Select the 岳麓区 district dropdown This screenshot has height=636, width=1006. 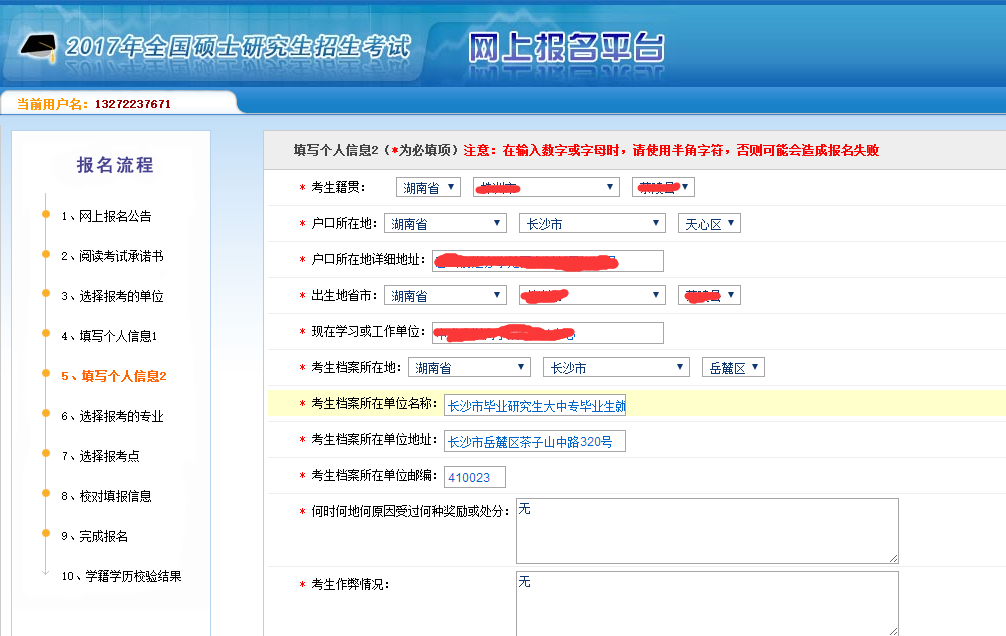(x=733, y=368)
